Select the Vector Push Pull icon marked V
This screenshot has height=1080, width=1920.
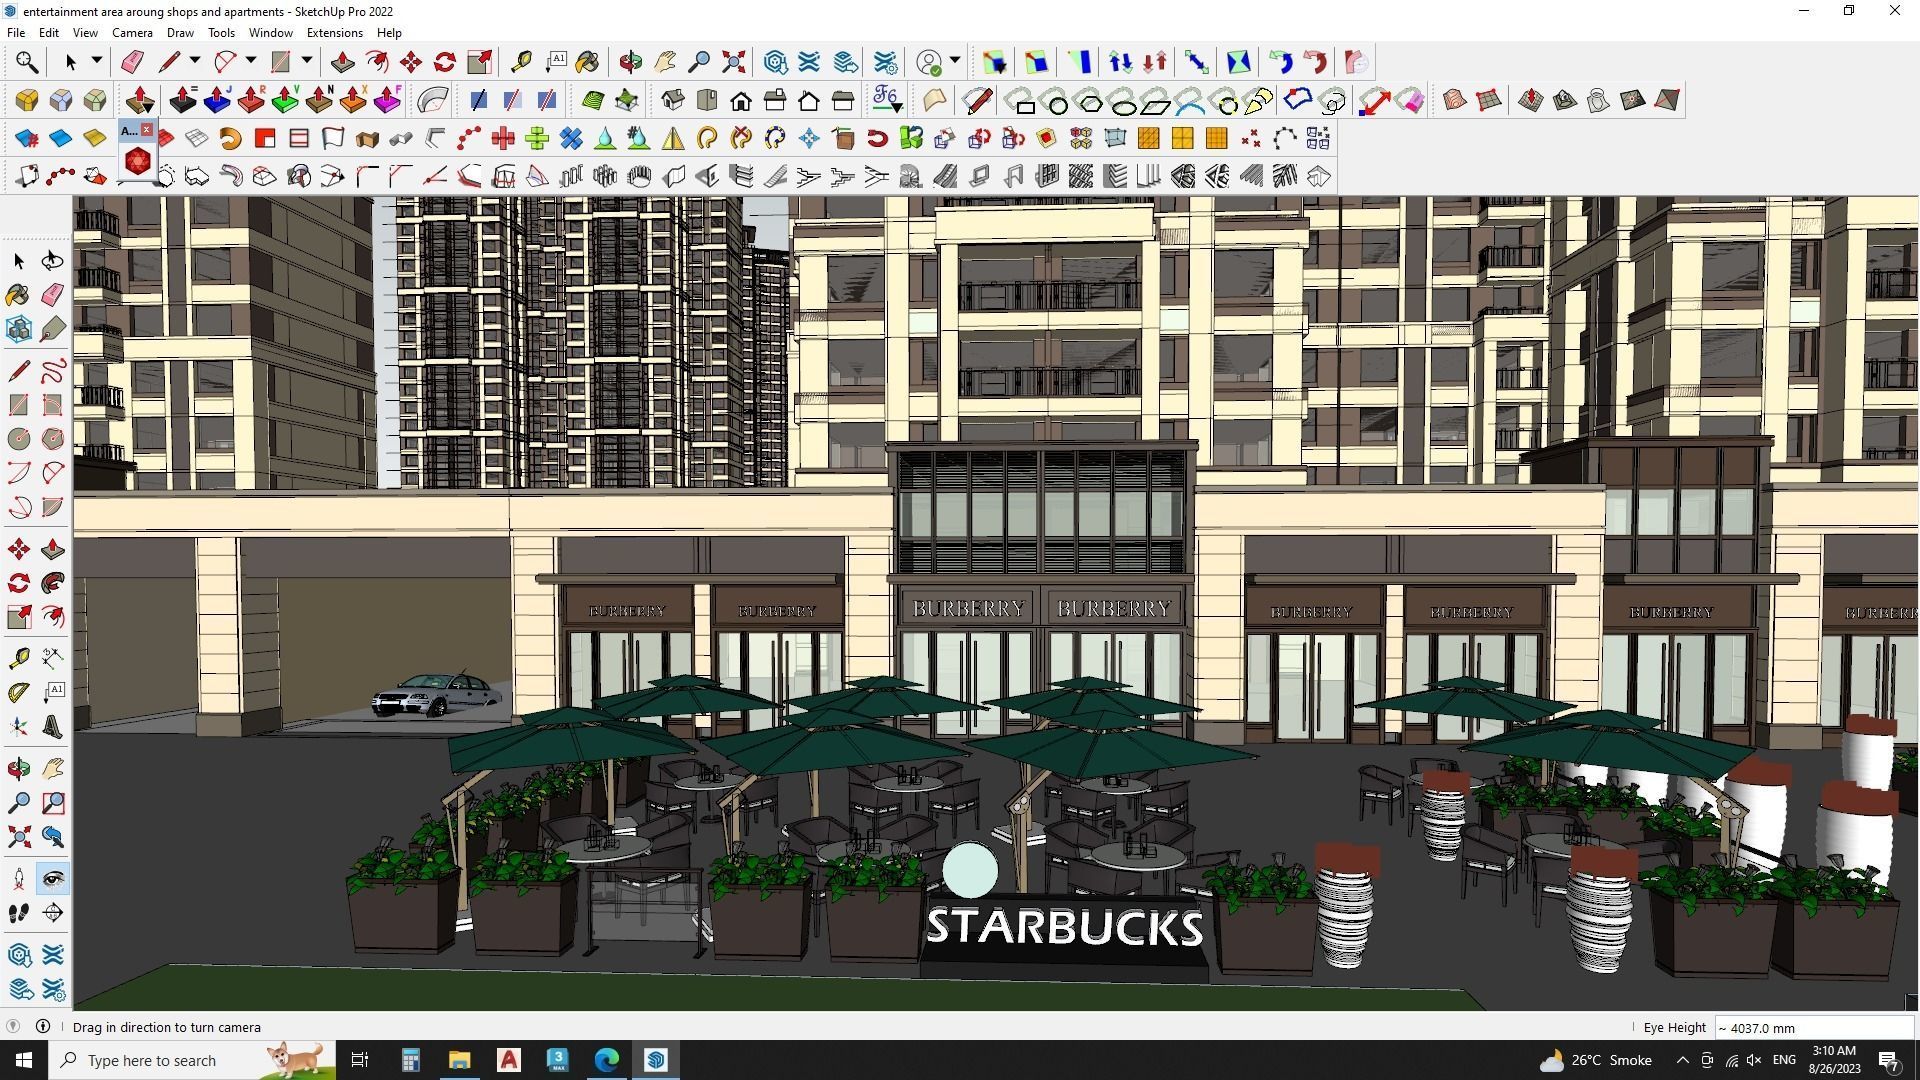(x=285, y=100)
